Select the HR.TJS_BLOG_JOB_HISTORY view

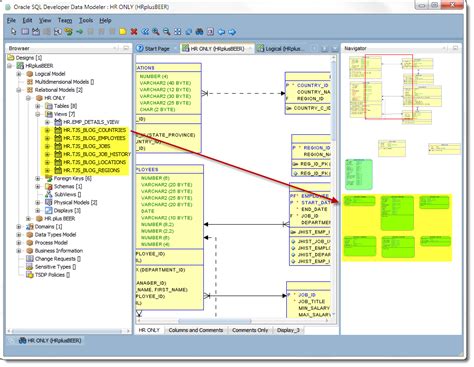pyautogui.click(x=97, y=154)
